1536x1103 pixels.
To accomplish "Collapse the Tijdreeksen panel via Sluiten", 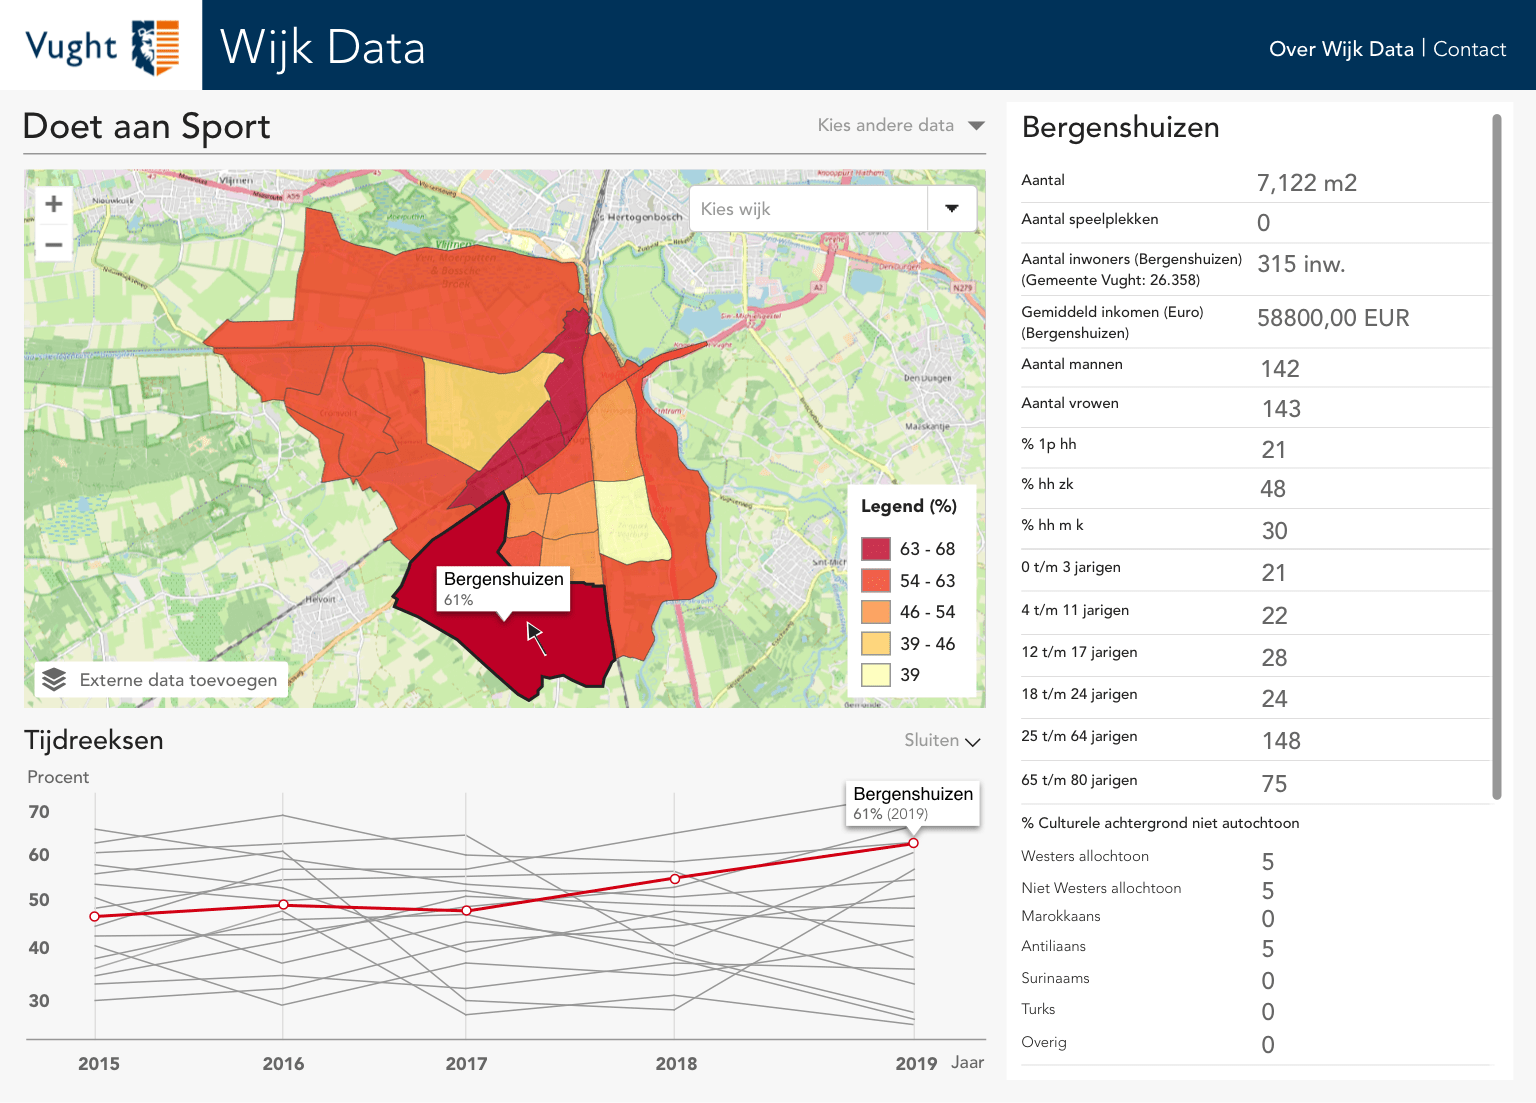I will pos(942,741).
